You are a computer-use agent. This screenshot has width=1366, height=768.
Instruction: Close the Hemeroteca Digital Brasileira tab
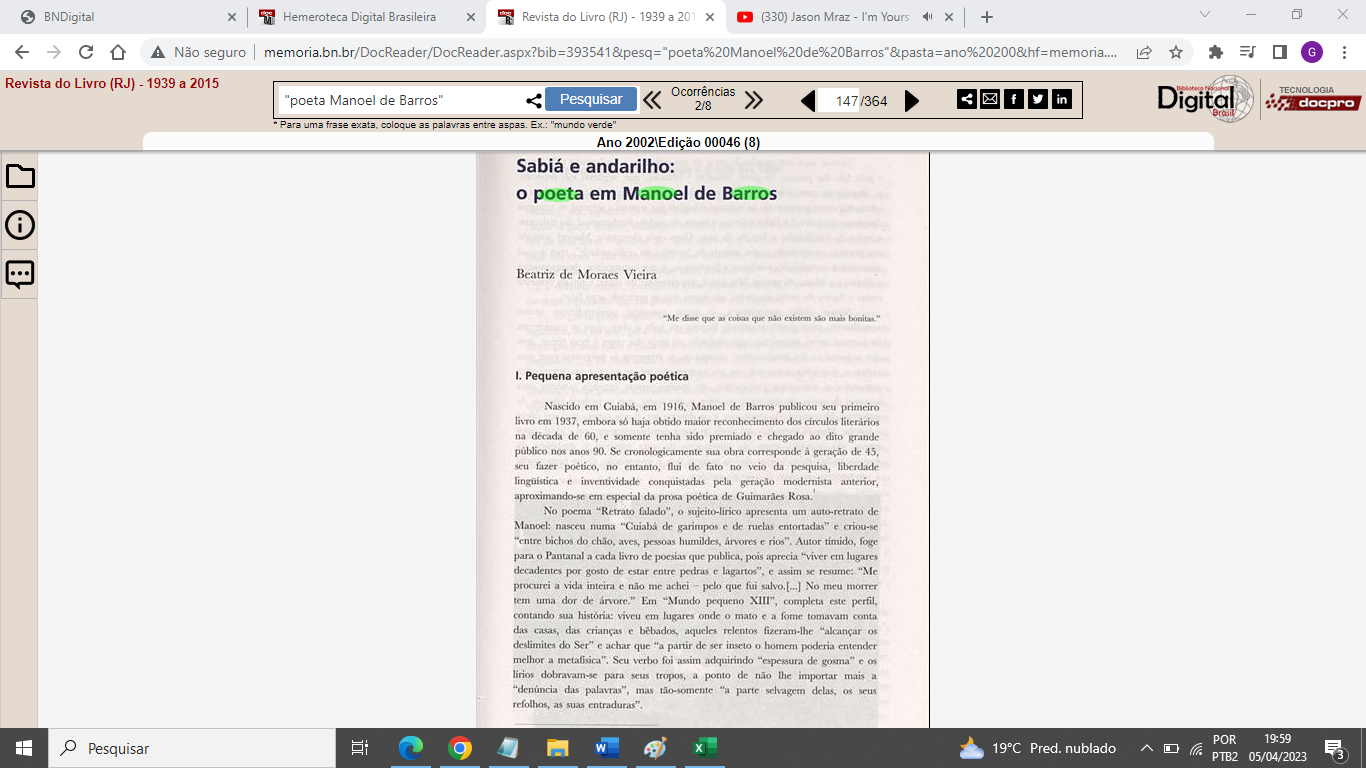(x=471, y=17)
